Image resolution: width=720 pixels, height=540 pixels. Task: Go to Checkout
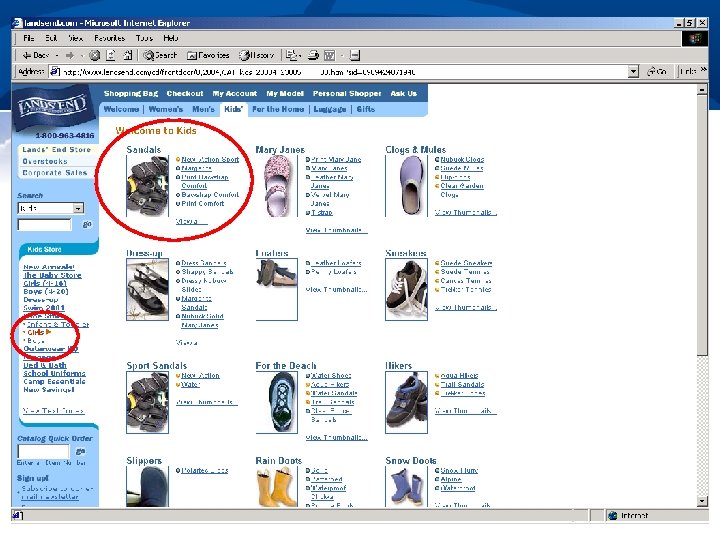click(185, 94)
